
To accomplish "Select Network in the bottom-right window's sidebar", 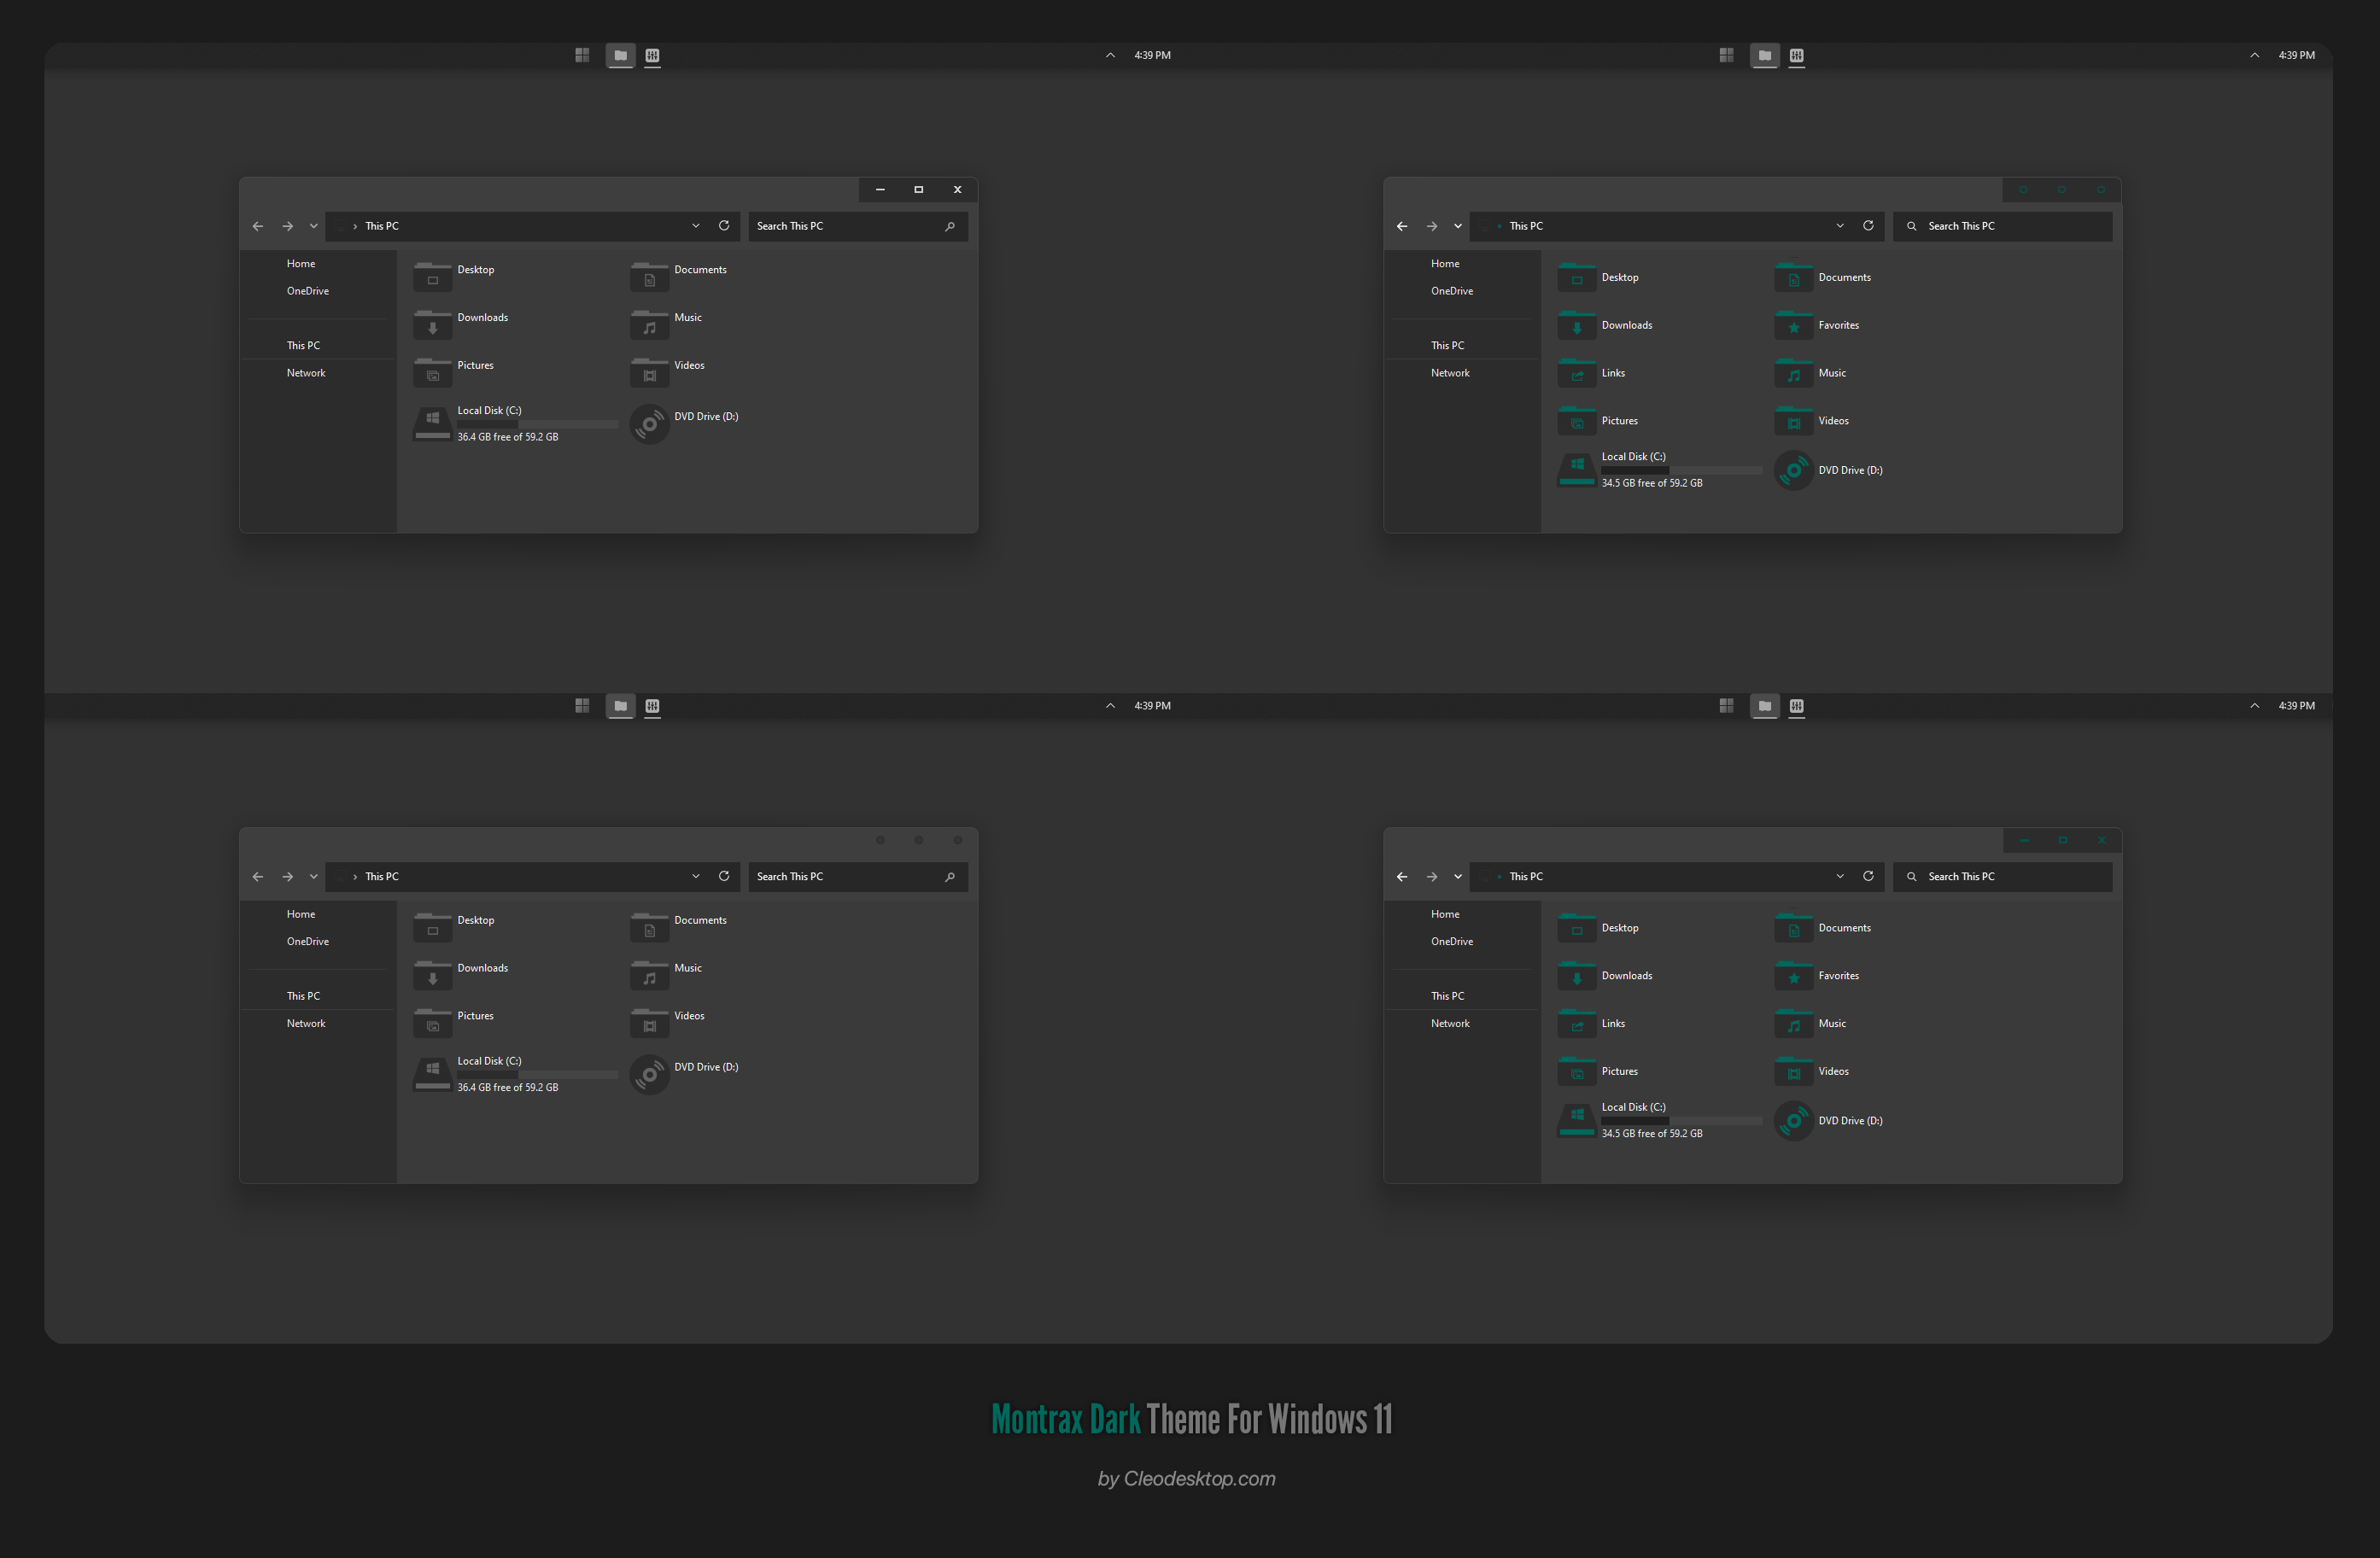I will click(1450, 1023).
